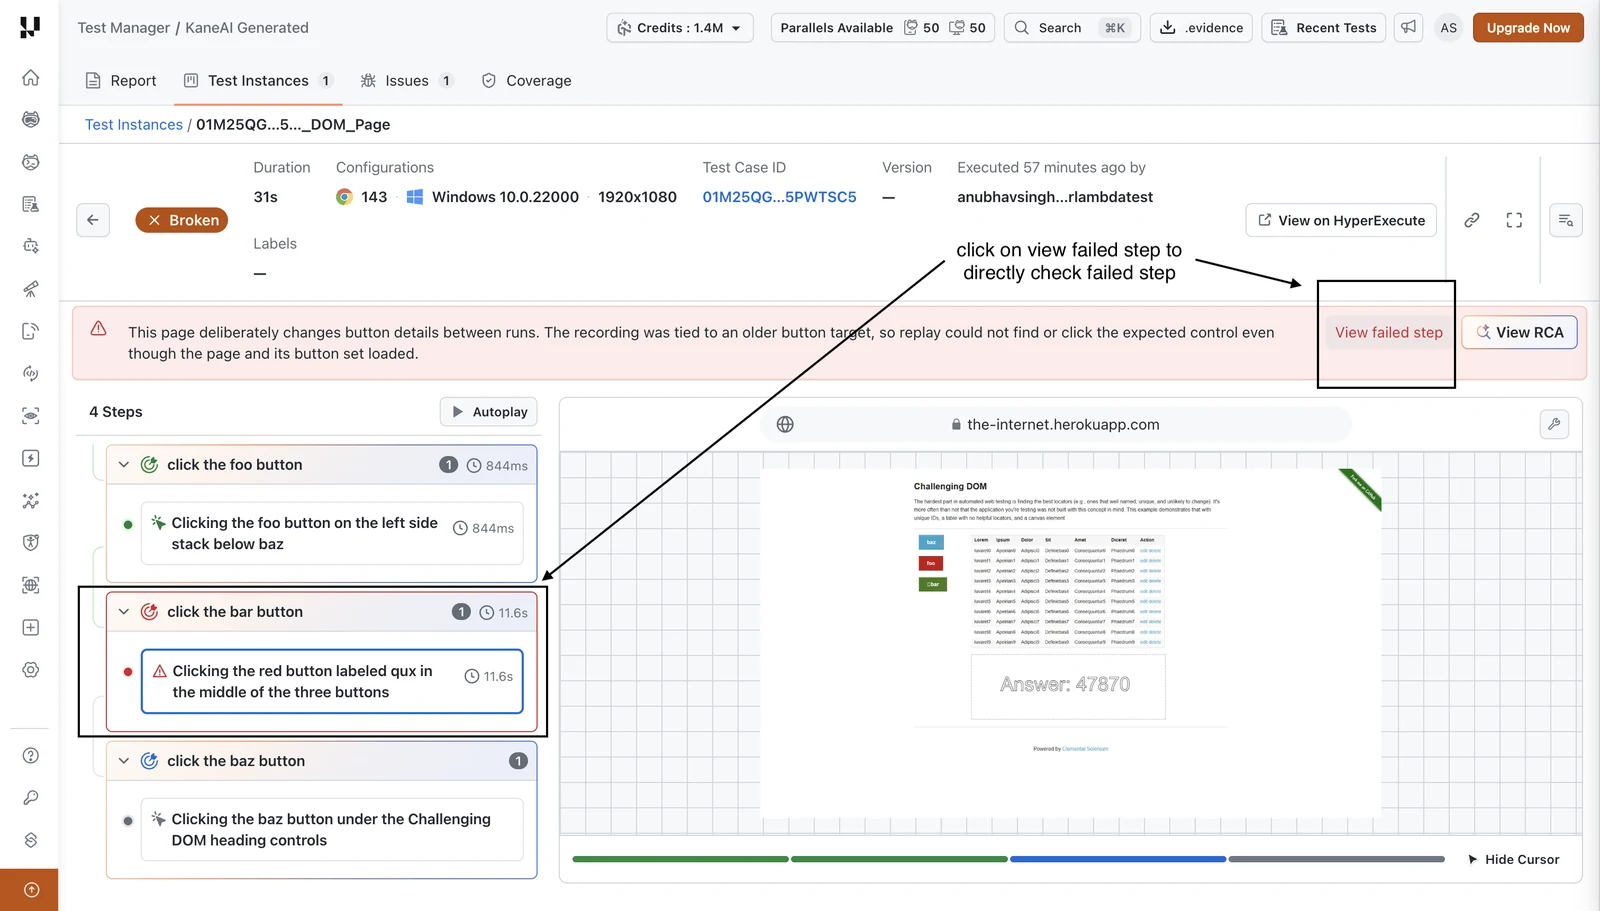Open Recent Tests
This screenshot has height=911, width=1600.
coord(1324,28)
